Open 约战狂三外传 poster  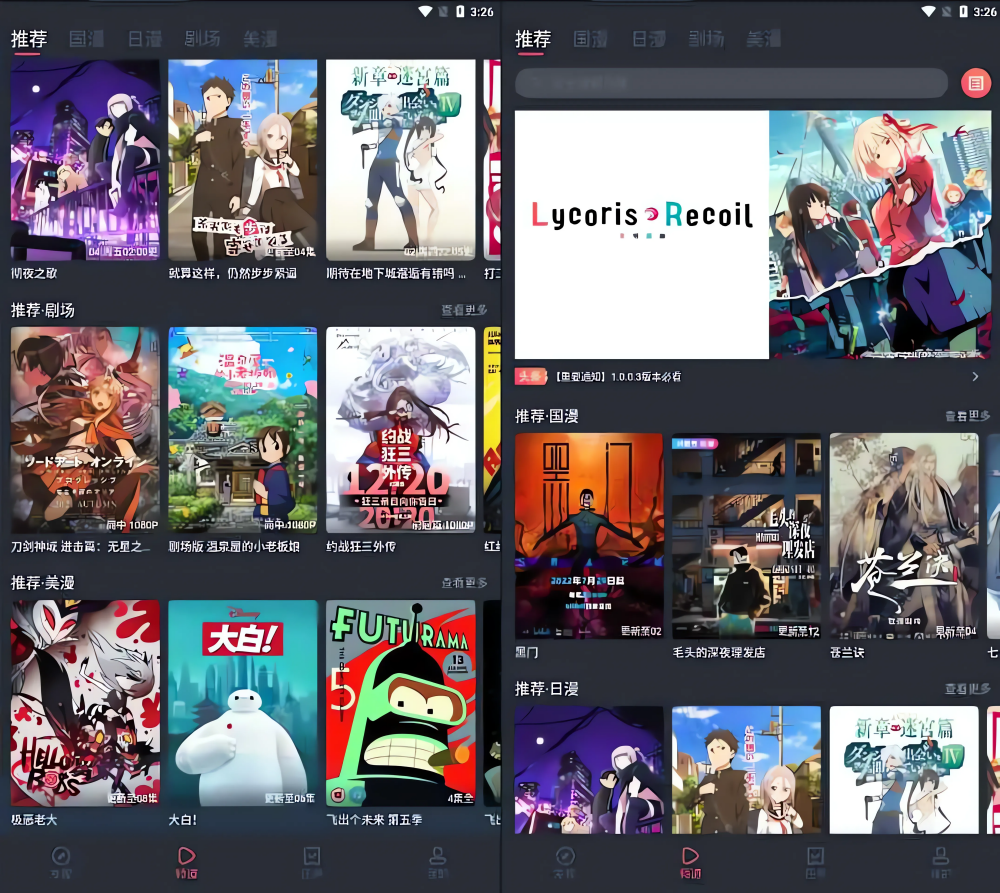[401, 431]
